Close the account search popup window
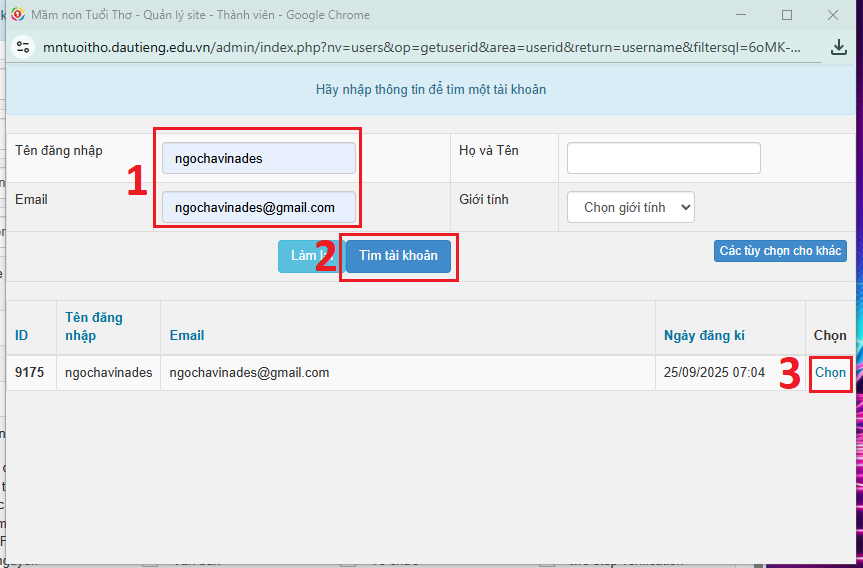The height and width of the screenshot is (568, 863). (x=832, y=15)
